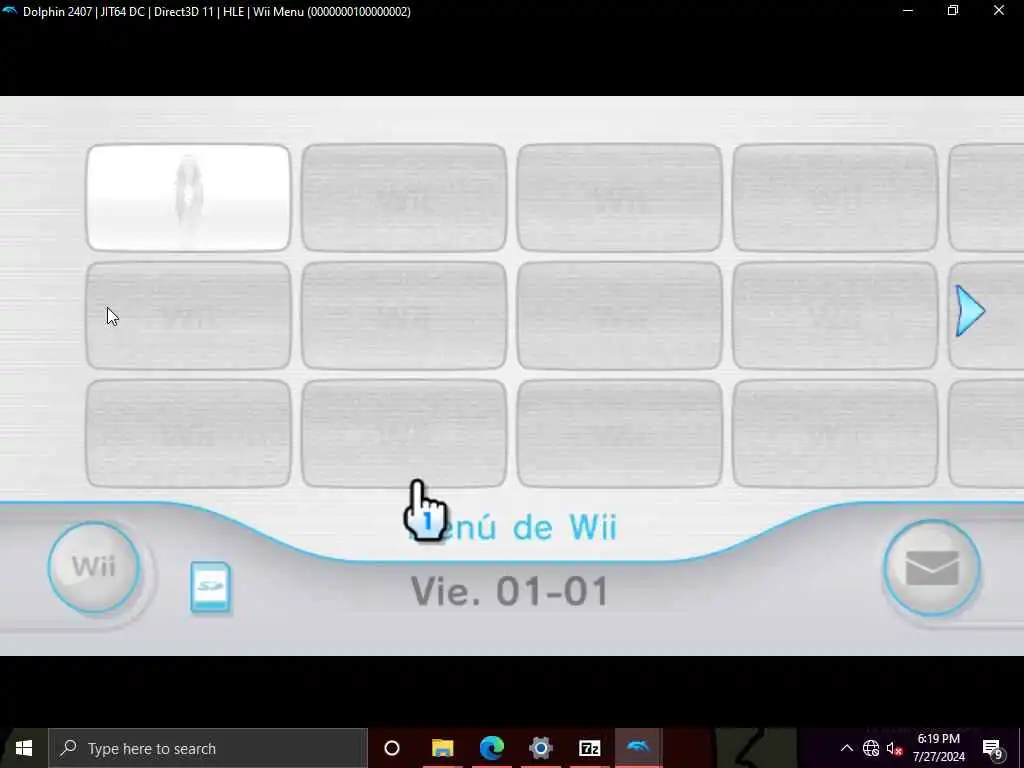Open the round Wii button
Viewport: 1024px width, 768px height.
tap(94, 567)
